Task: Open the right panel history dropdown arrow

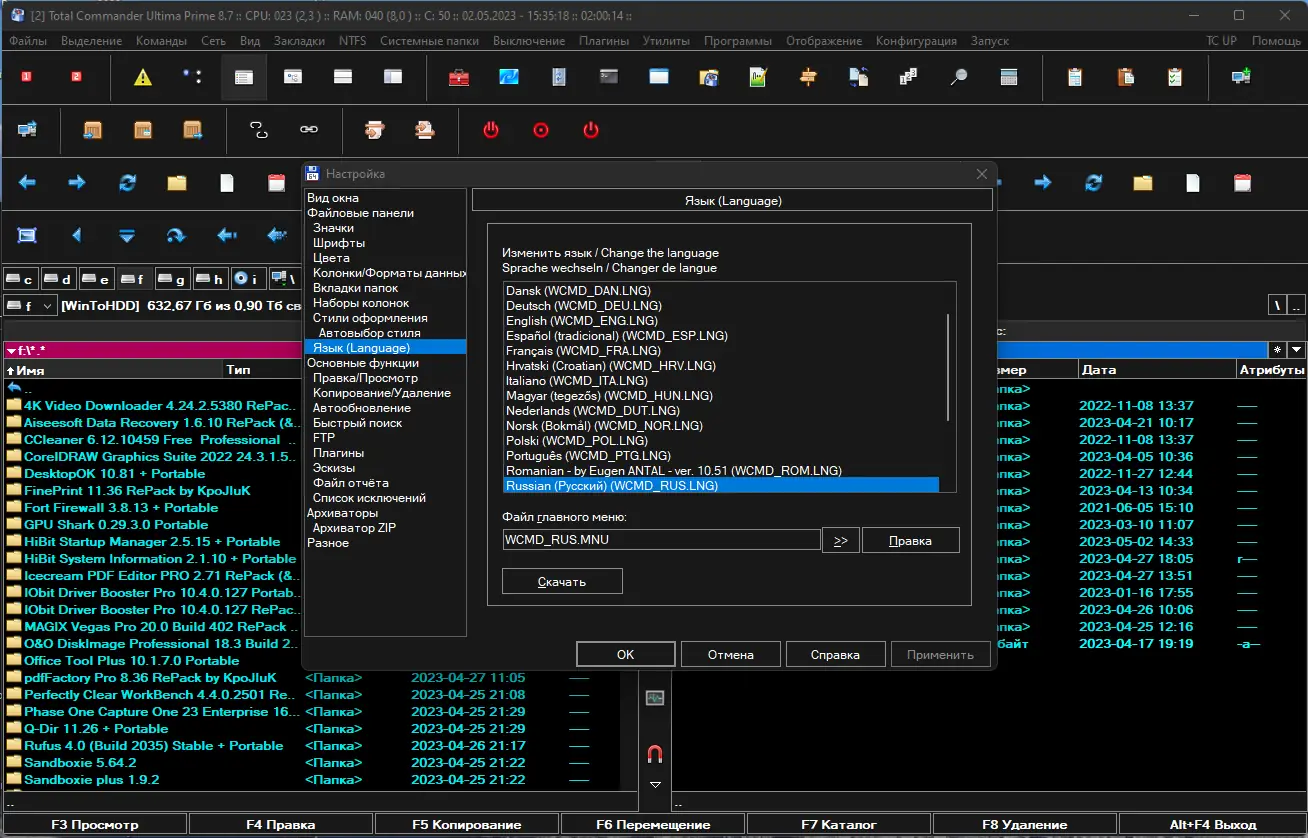Action: (1296, 350)
